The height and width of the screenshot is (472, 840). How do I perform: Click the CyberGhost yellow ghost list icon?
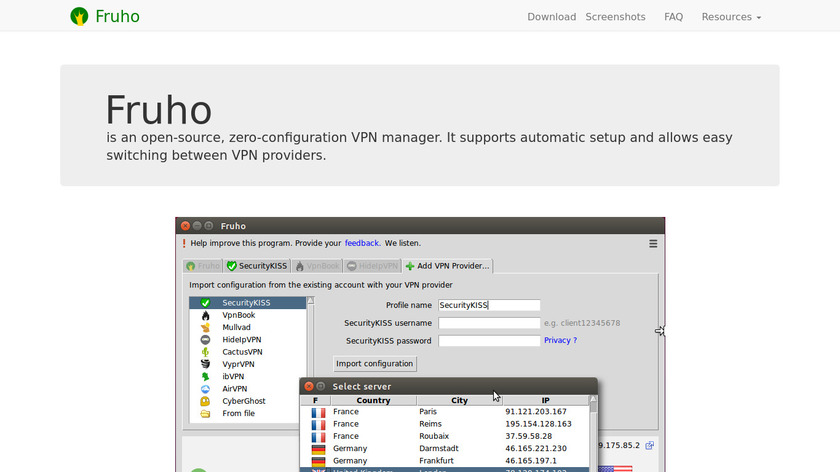click(205, 401)
